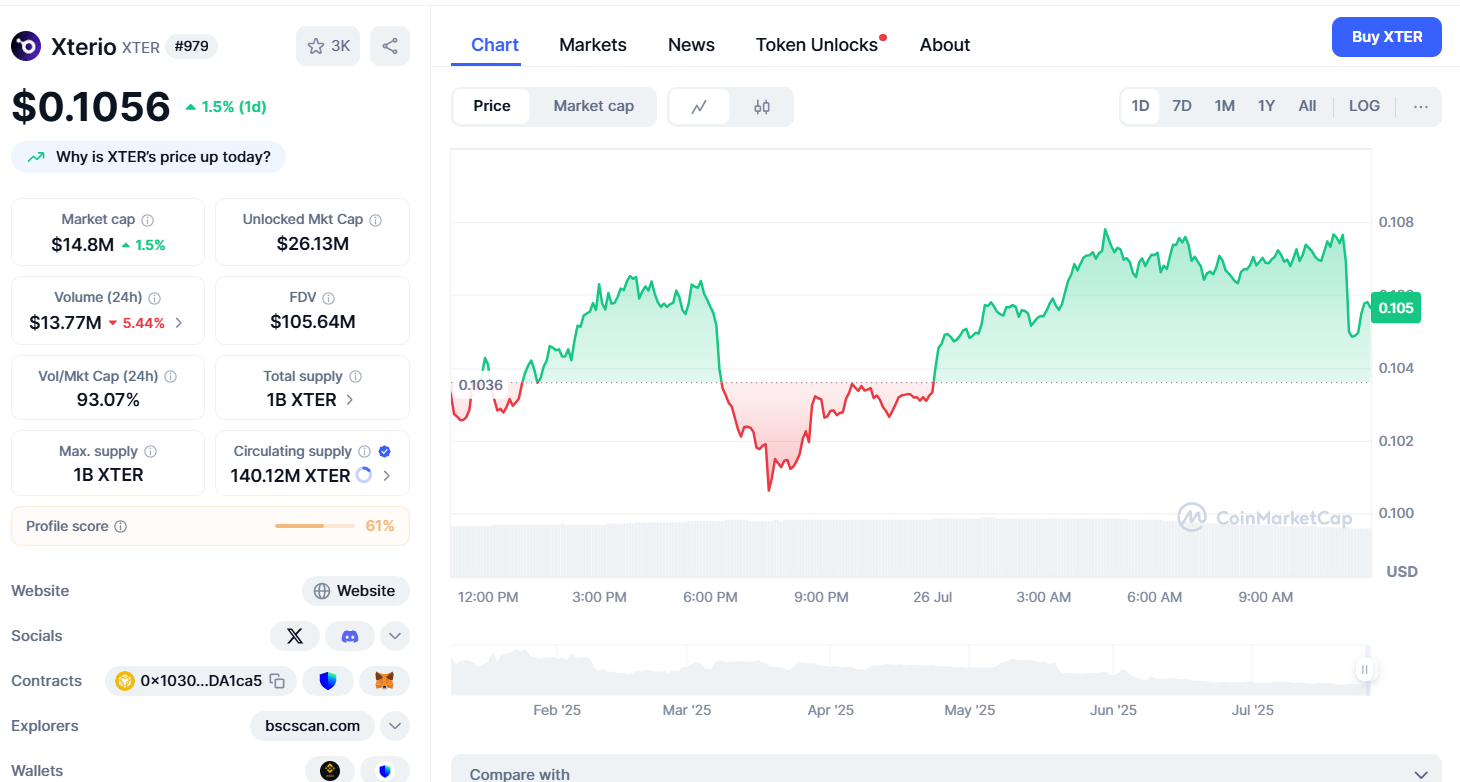Set chart range to 1M
This screenshot has height=782, width=1460.
(1225, 106)
